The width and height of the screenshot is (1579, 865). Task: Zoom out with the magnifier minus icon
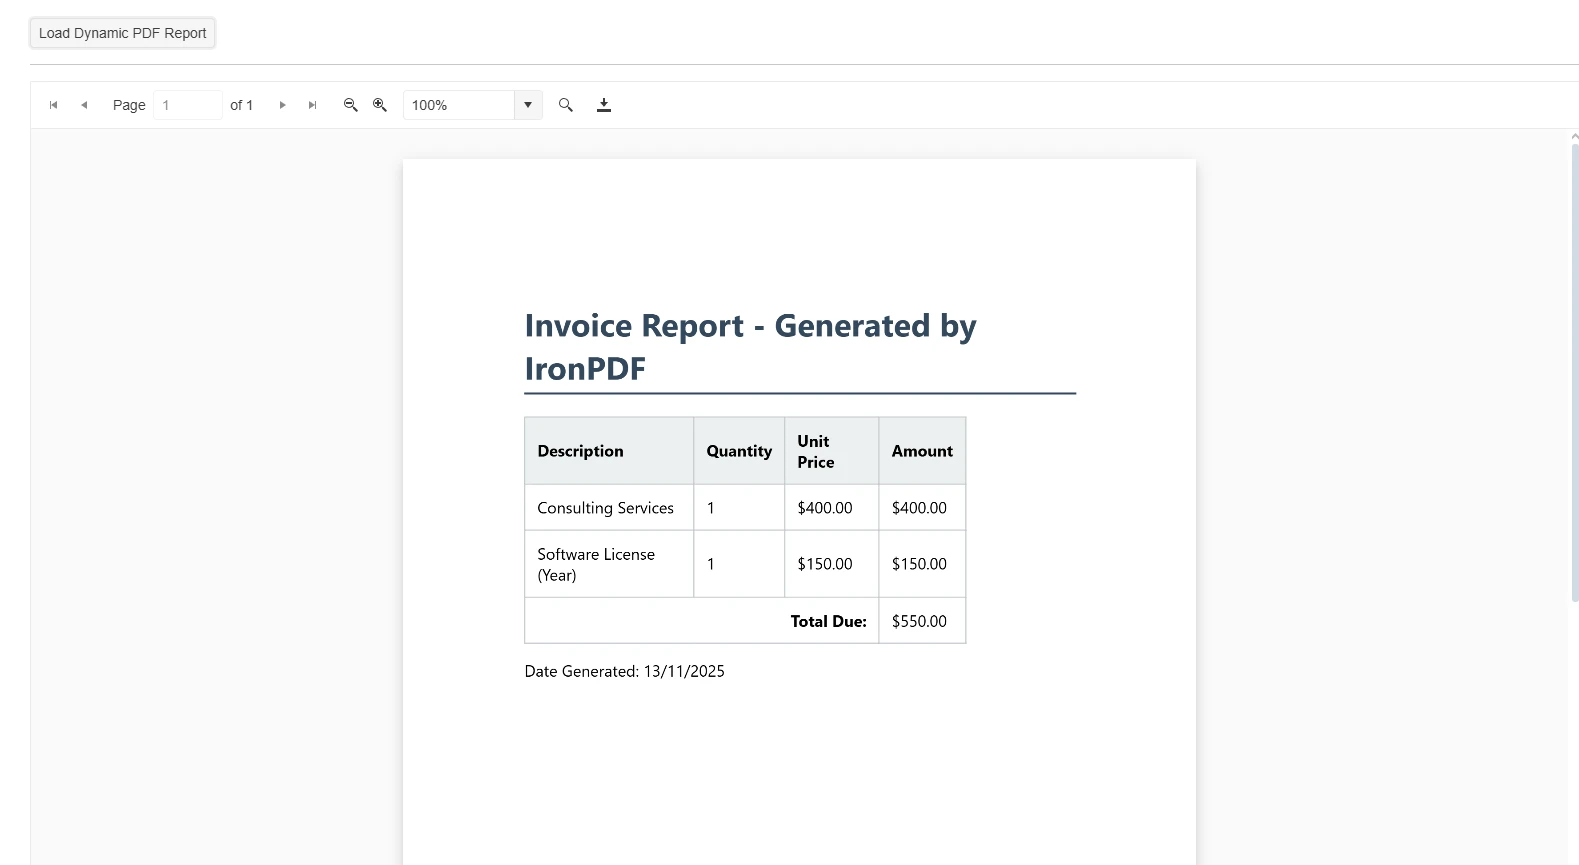pos(351,105)
